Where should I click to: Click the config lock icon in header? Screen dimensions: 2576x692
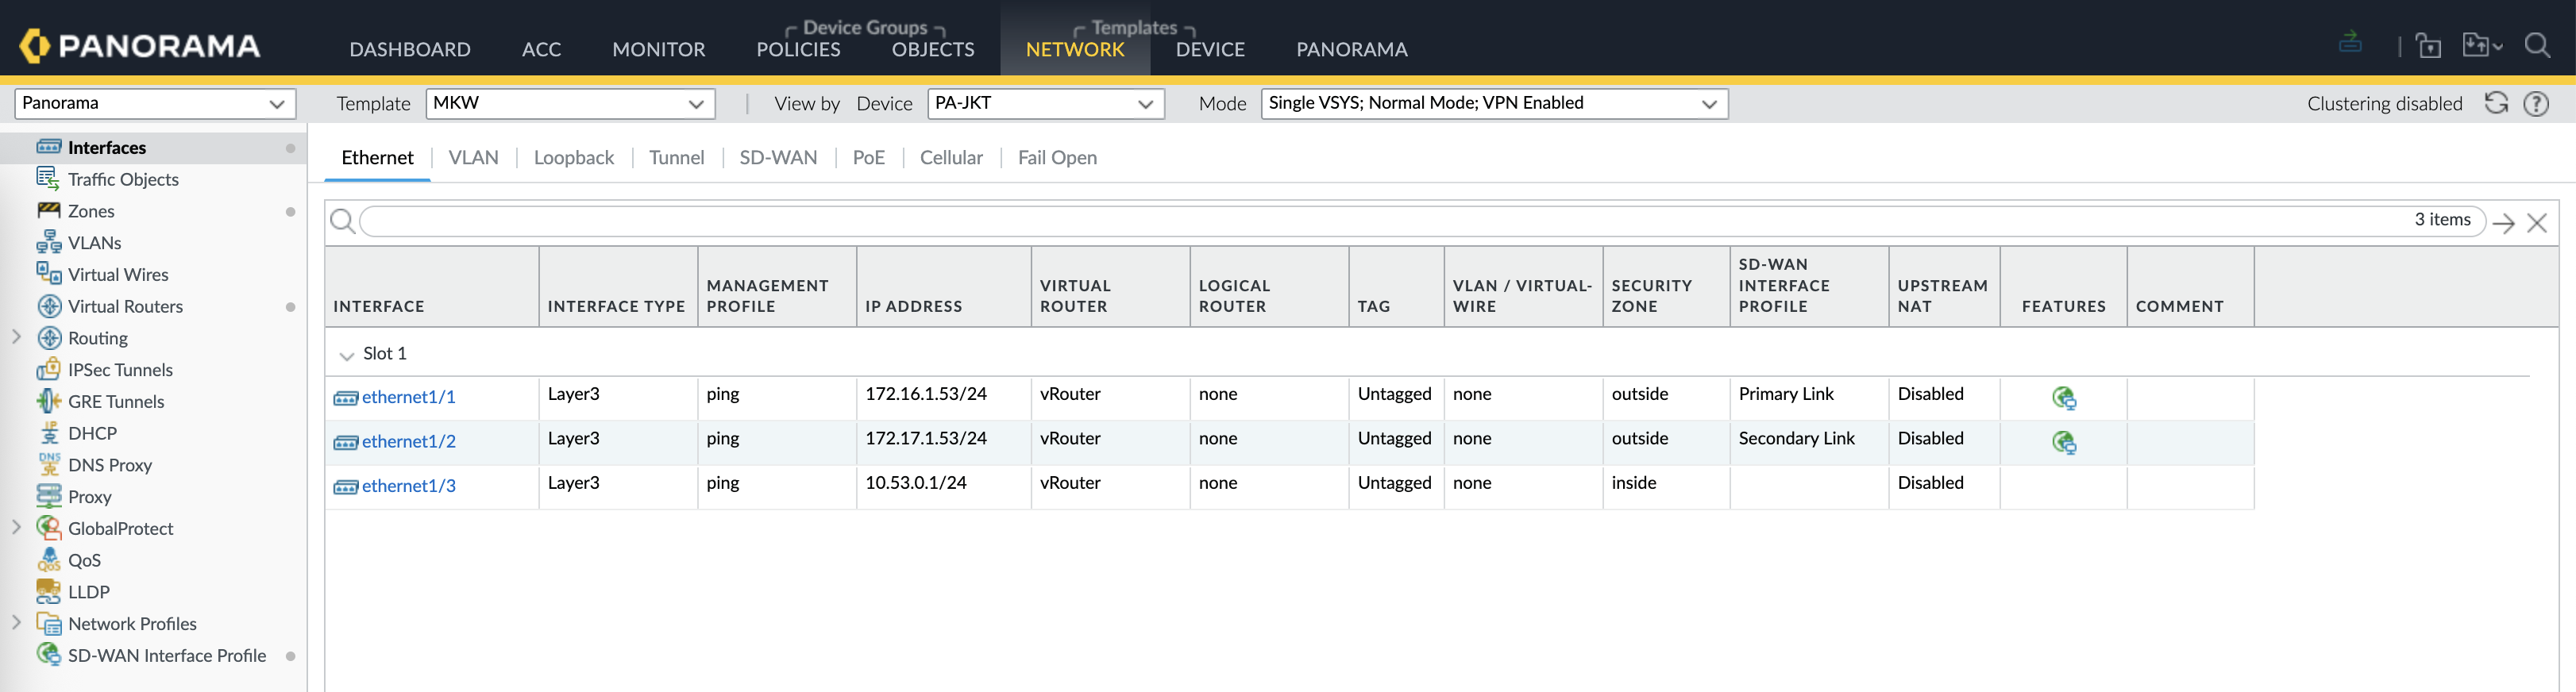(x=2428, y=46)
